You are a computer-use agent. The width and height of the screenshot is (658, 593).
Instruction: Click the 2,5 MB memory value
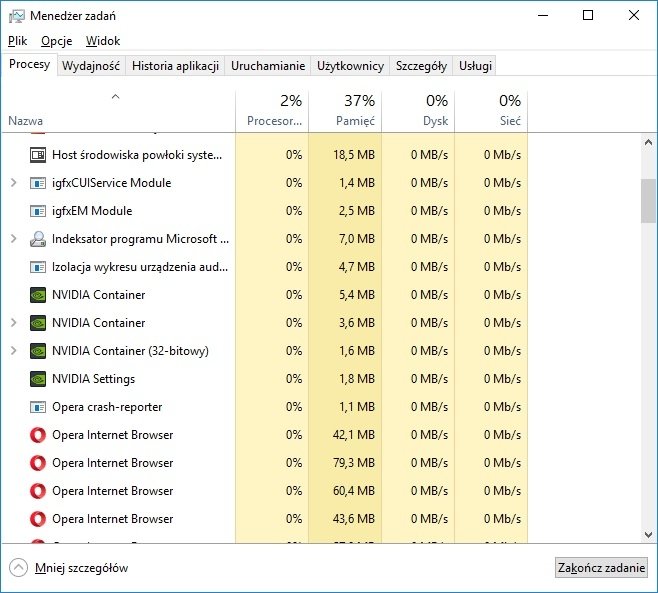point(357,211)
